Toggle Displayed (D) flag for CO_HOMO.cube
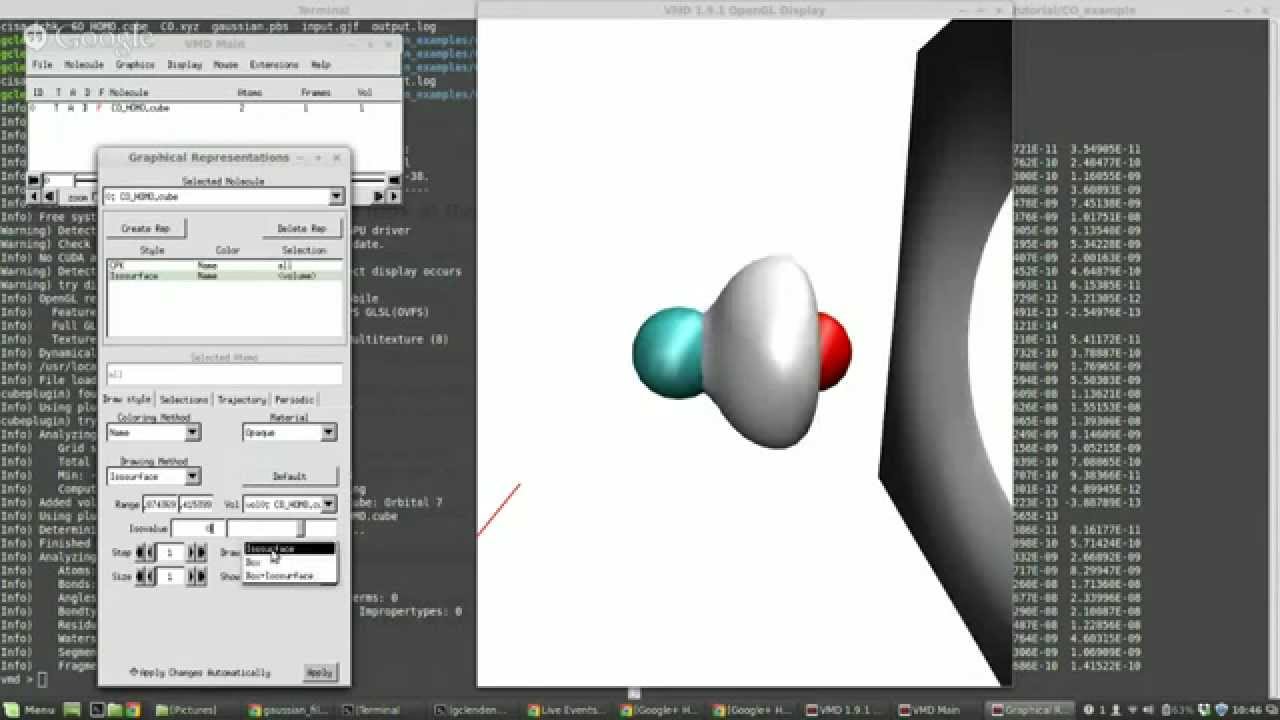Screen dimensions: 1280x720 [85, 107]
